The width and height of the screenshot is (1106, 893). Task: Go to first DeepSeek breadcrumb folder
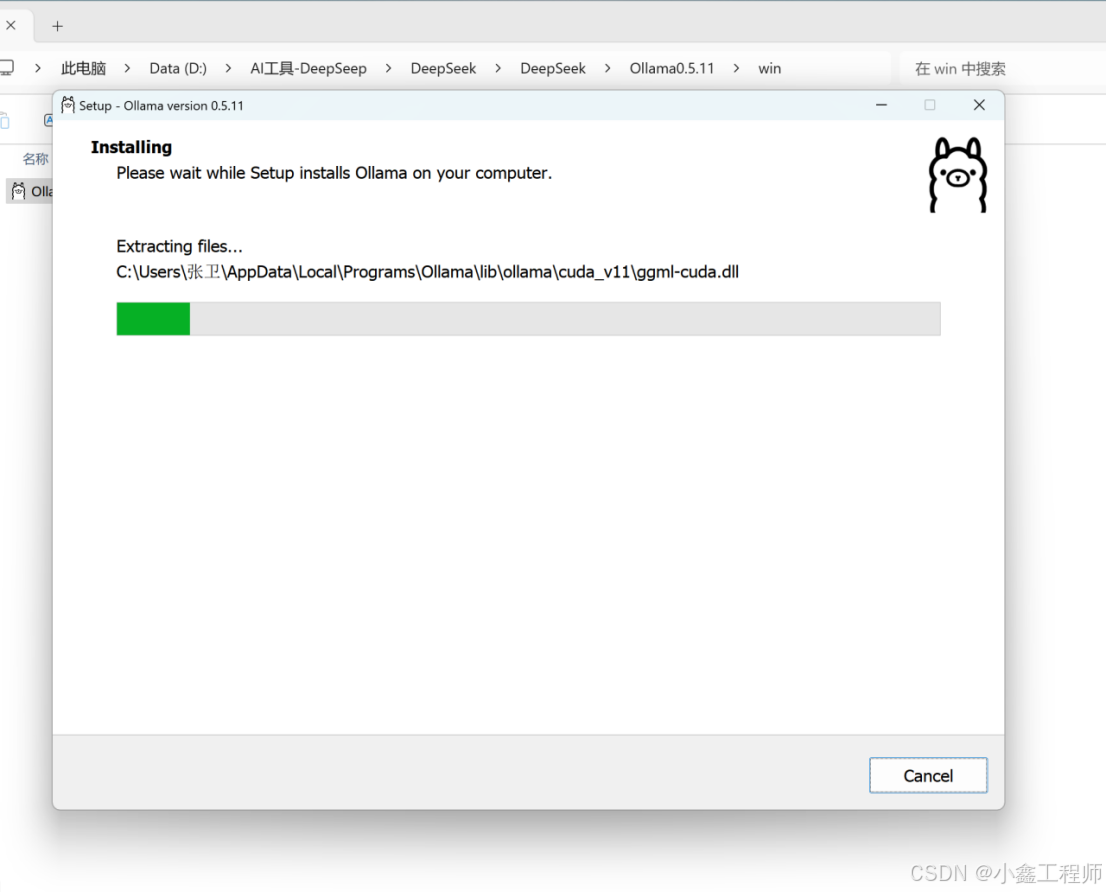(443, 68)
